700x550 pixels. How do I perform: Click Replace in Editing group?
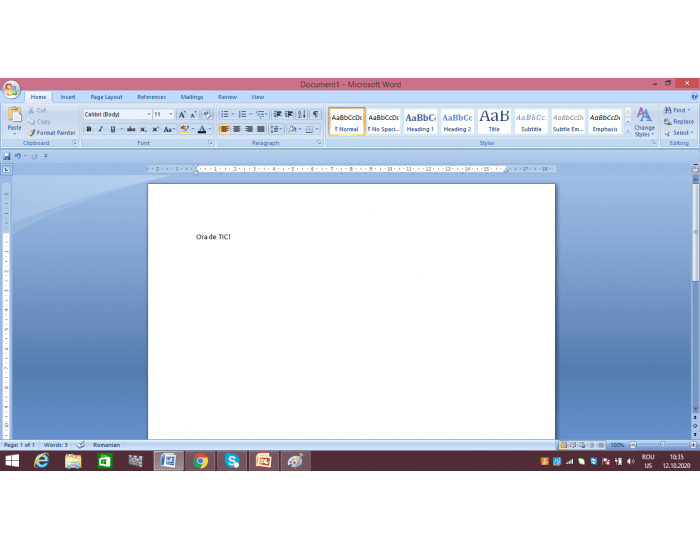click(x=679, y=122)
